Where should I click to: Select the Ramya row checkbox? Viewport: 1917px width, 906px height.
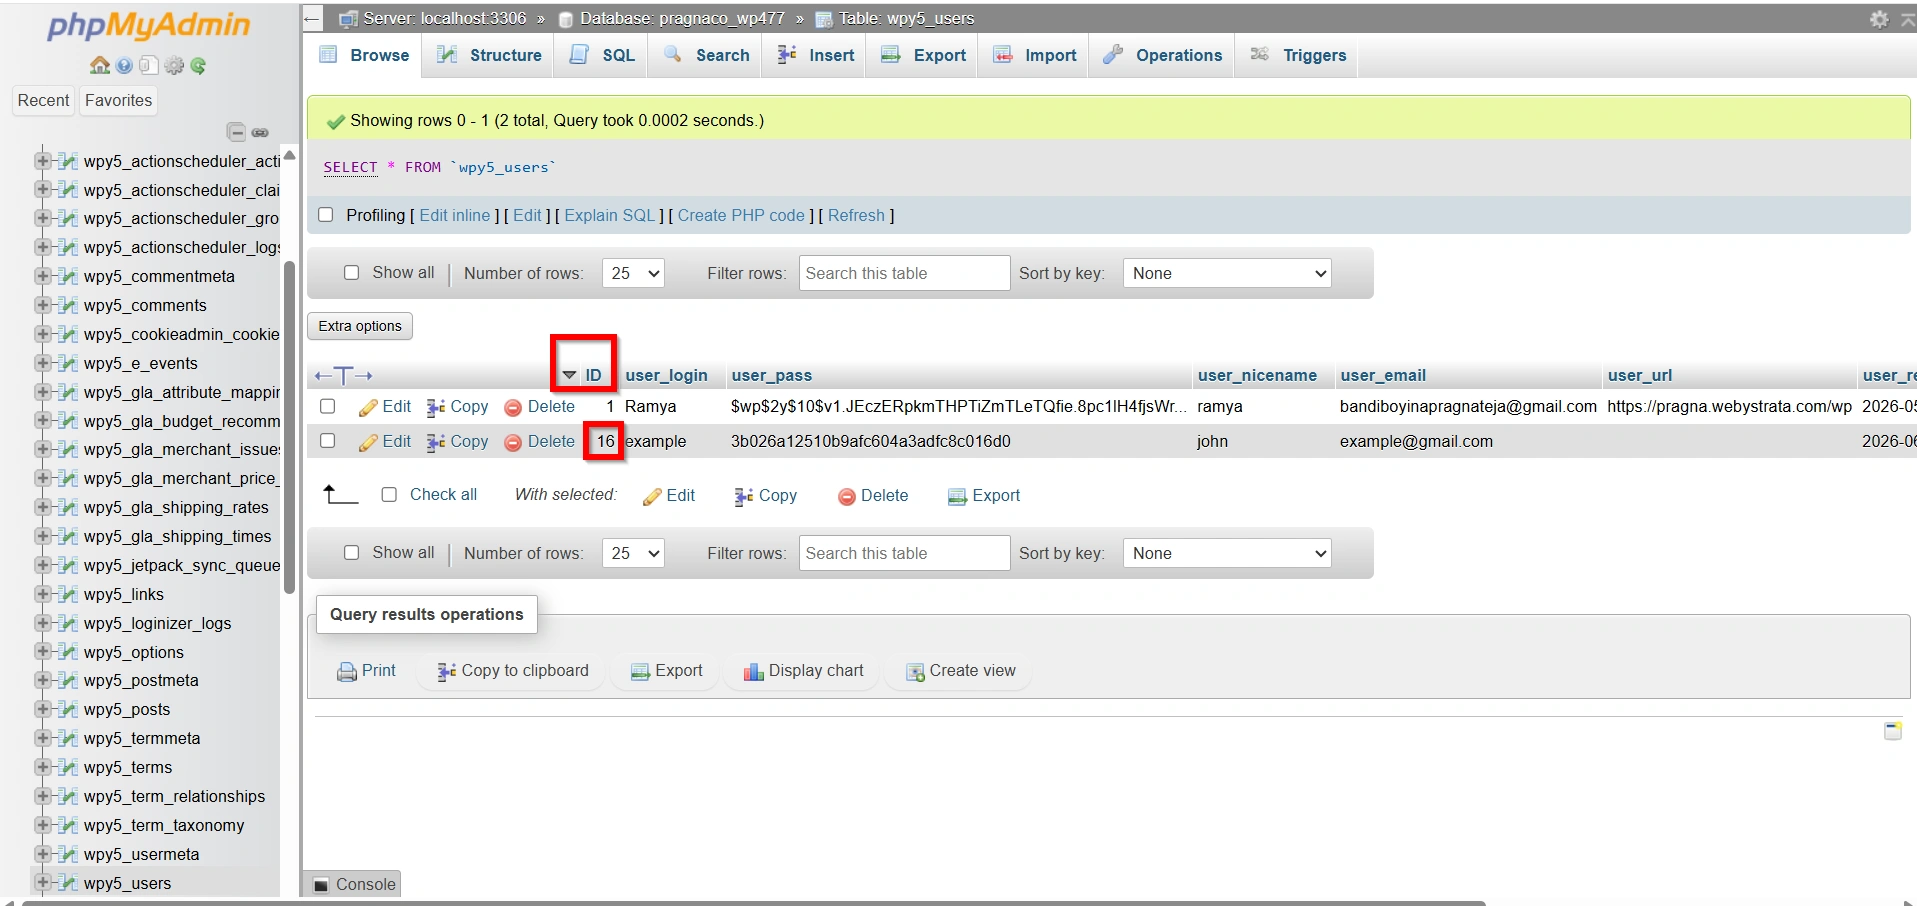pos(327,407)
